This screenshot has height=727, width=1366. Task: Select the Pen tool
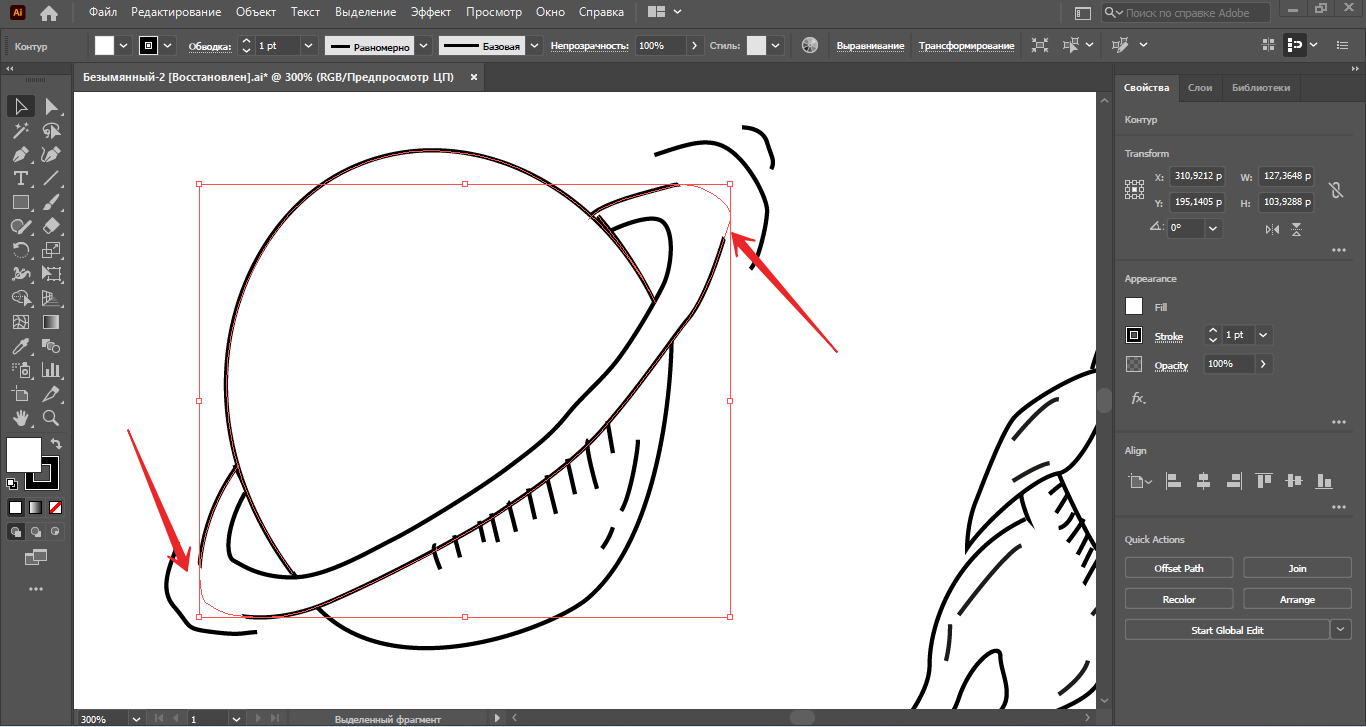[21, 154]
